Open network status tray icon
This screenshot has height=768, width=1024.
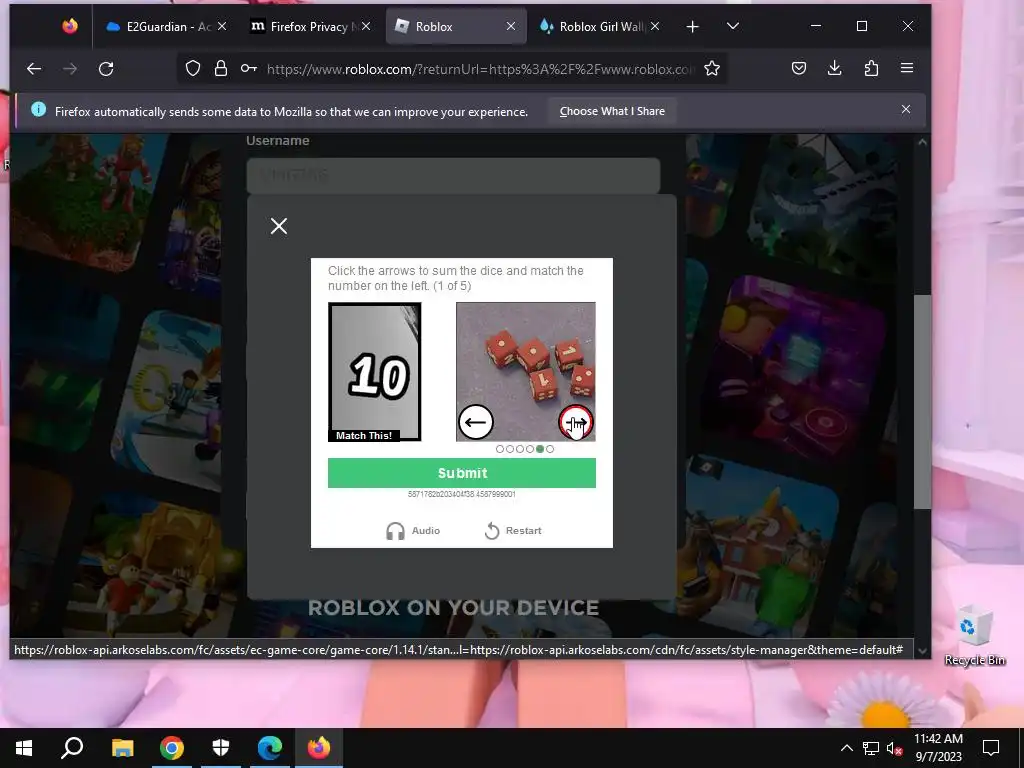[871, 748]
